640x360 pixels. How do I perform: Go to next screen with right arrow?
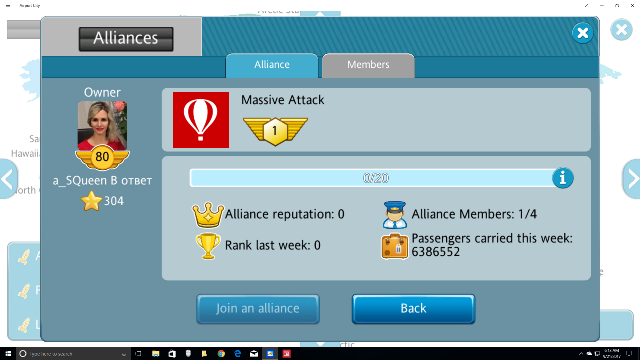tap(632, 179)
